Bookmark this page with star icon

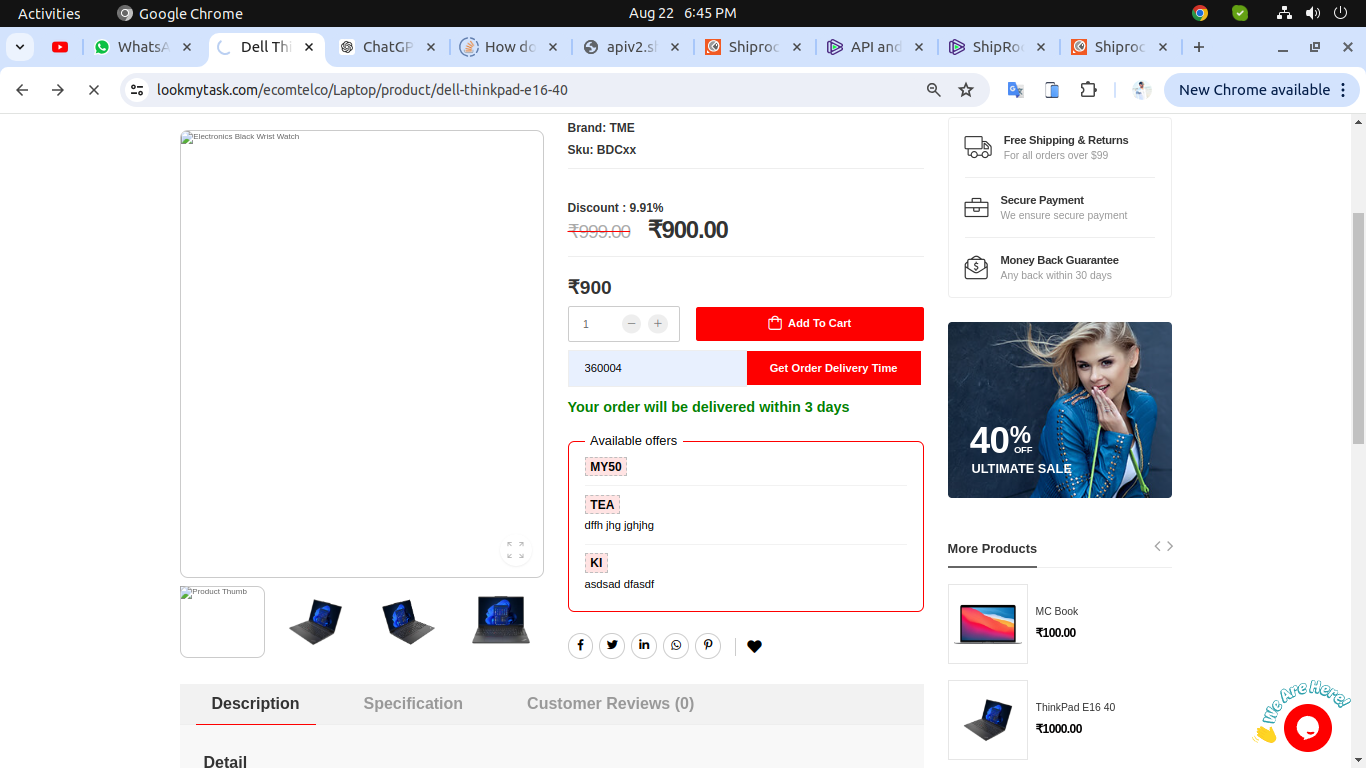pos(966,90)
